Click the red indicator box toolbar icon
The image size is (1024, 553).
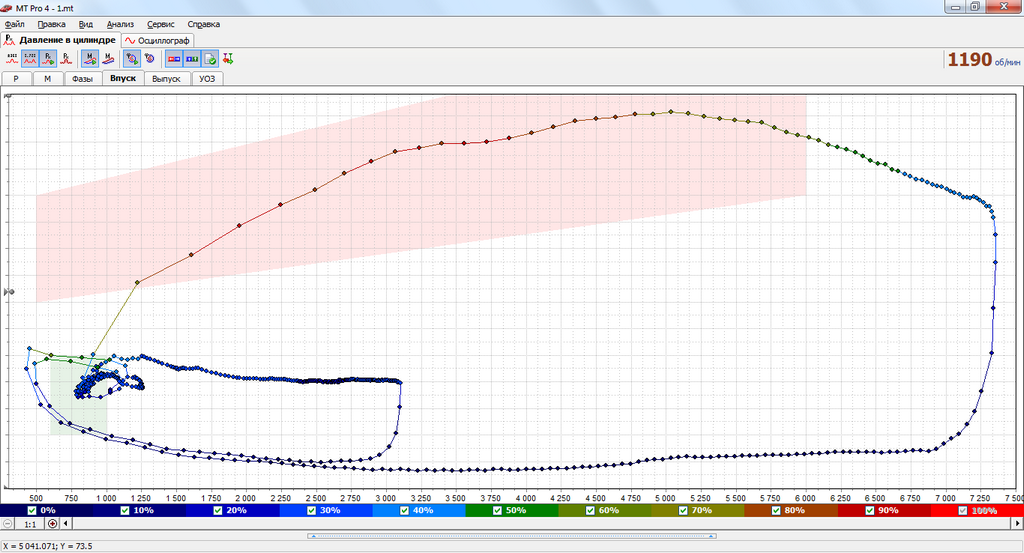173,59
